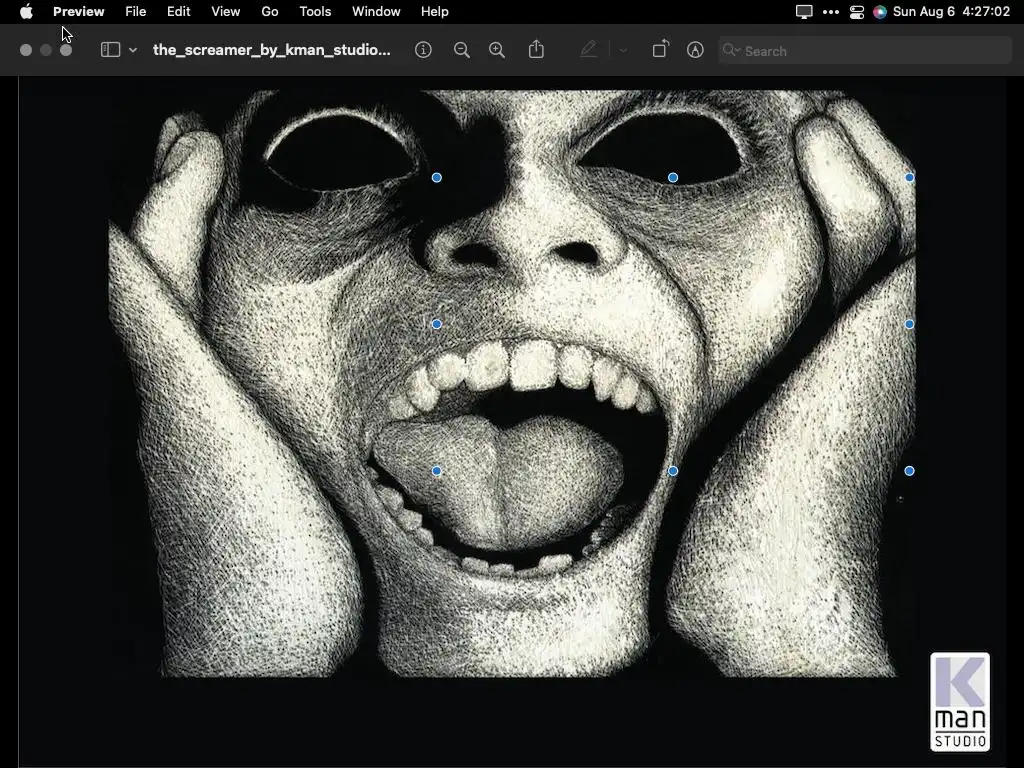Open Siri from menu bar
1024x768 pixels.
(x=880, y=12)
